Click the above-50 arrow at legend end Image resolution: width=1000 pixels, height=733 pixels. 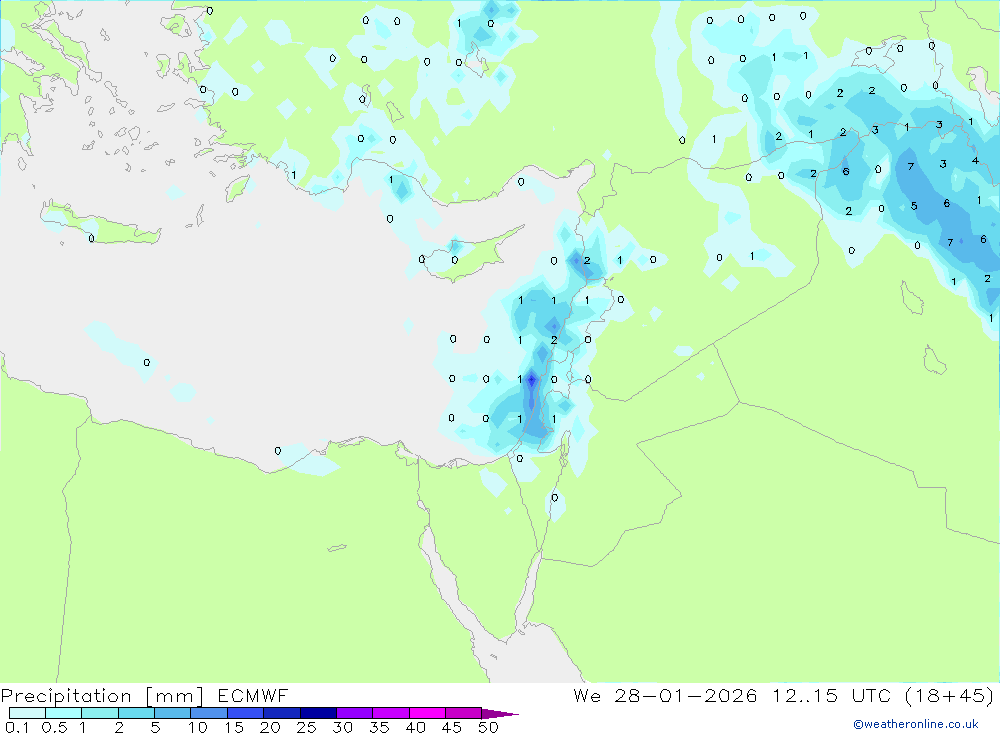tap(500, 713)
